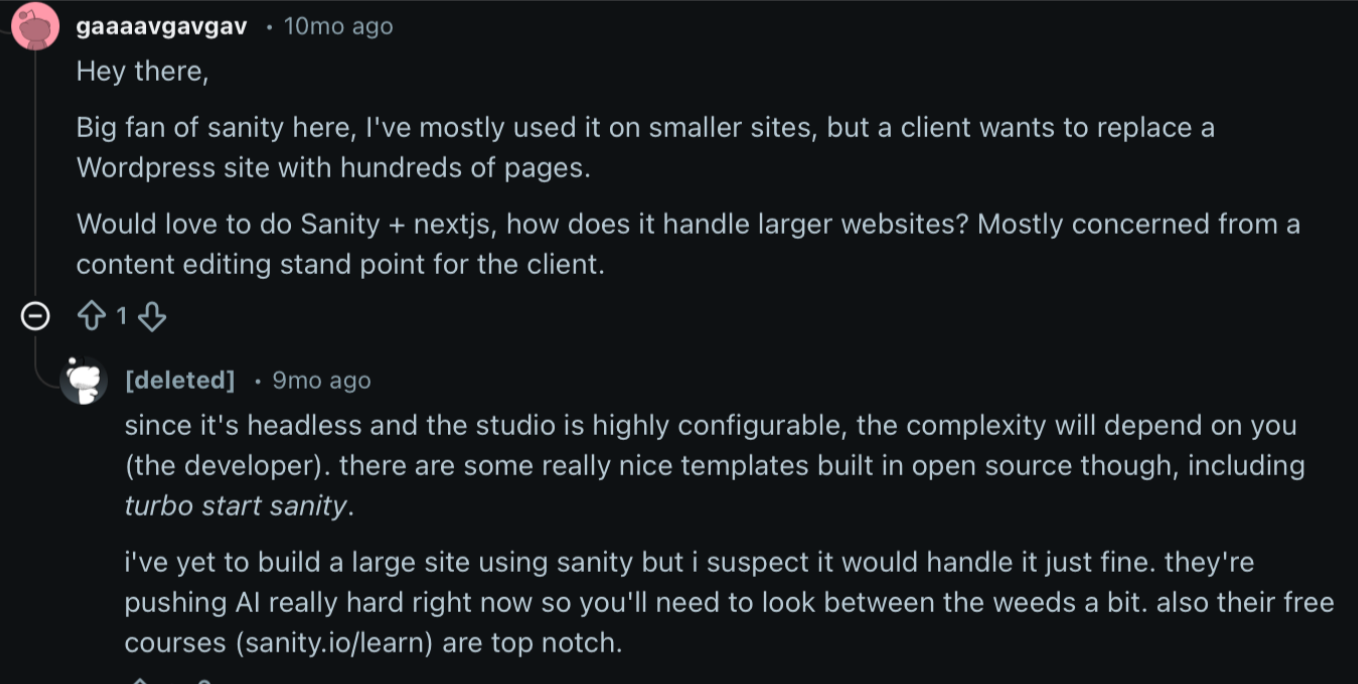Click the "9mo ago" reply timestamp

pyautogui.click(x=321, y=380)
